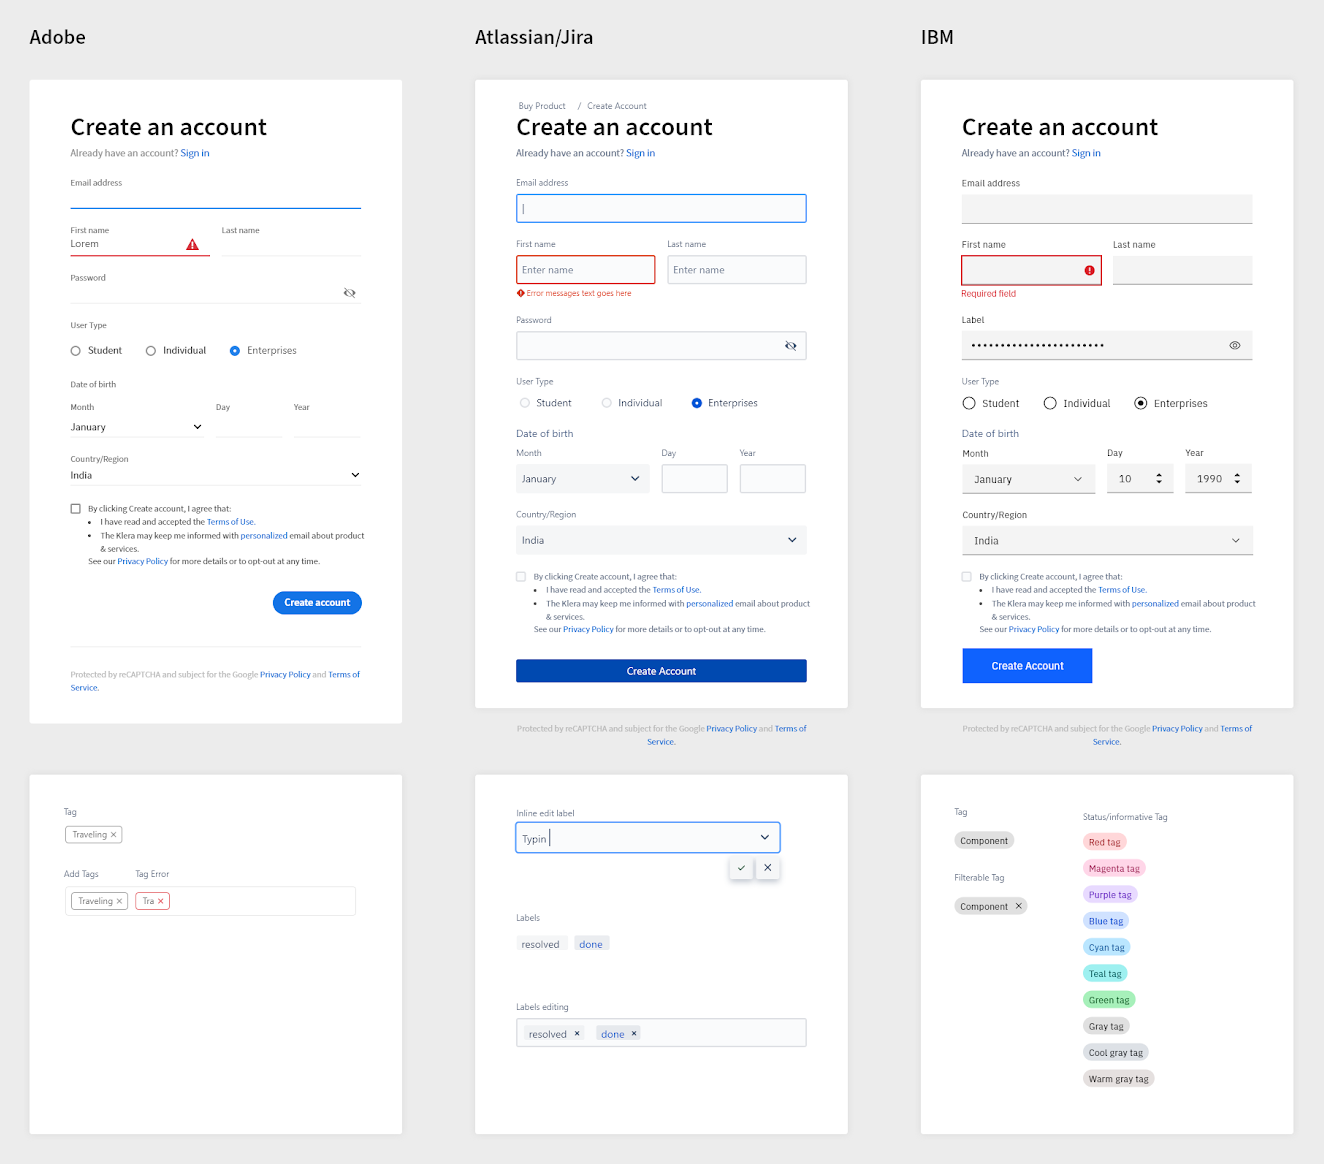Screen dimensions: 1324x1164
Task: Expand the Inline edit label dropdown chevron
Action: coord(765,838)
